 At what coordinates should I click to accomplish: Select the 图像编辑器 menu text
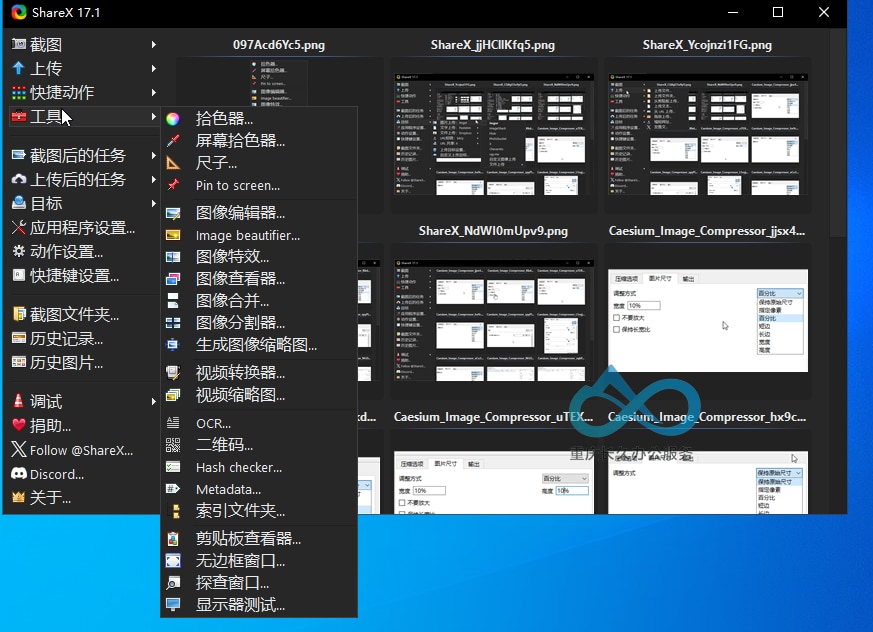(241, 213)
